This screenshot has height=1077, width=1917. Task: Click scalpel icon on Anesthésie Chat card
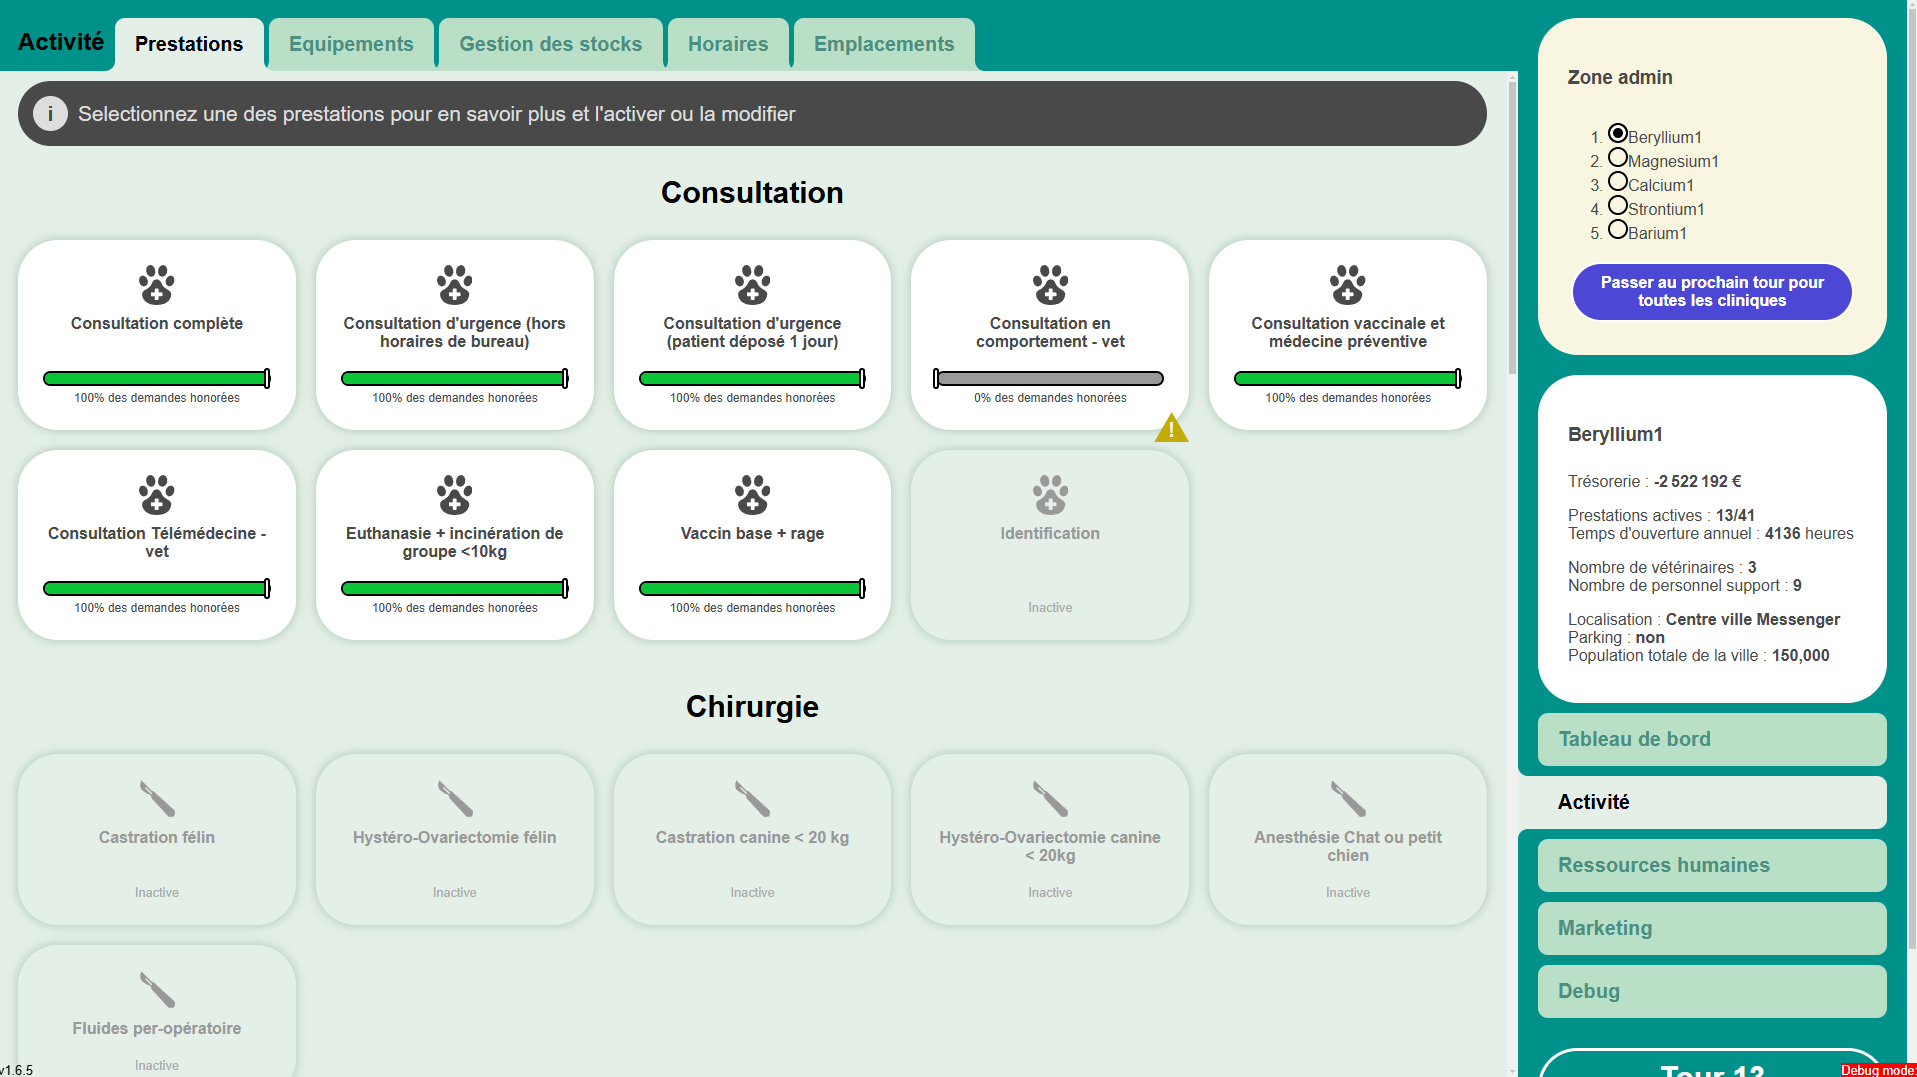tap(1347, 799)
